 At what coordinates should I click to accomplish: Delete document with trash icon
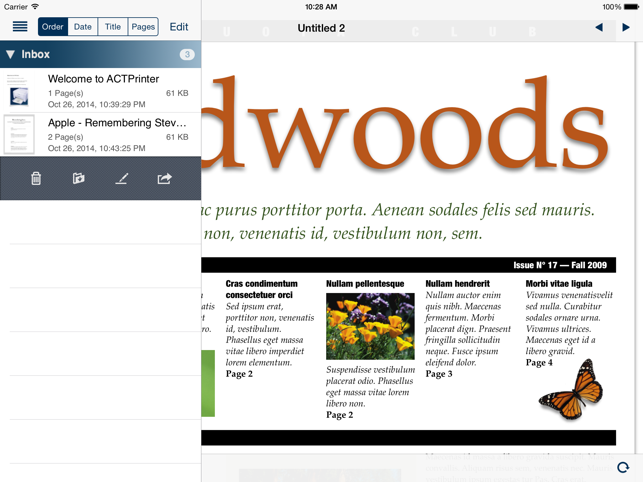tap(36, 179)
